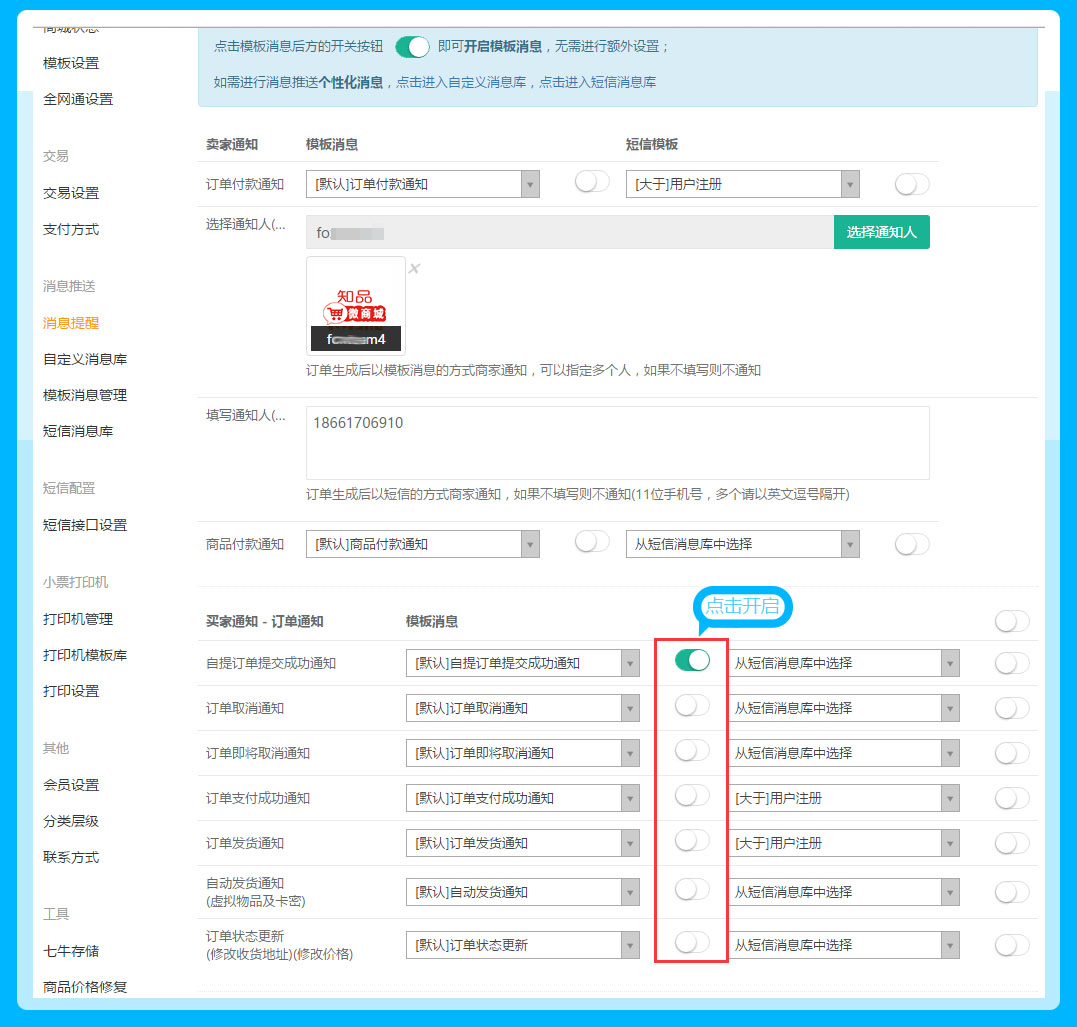Click the 知品微商城 notifier thumbnail

[x=356, y=305]
